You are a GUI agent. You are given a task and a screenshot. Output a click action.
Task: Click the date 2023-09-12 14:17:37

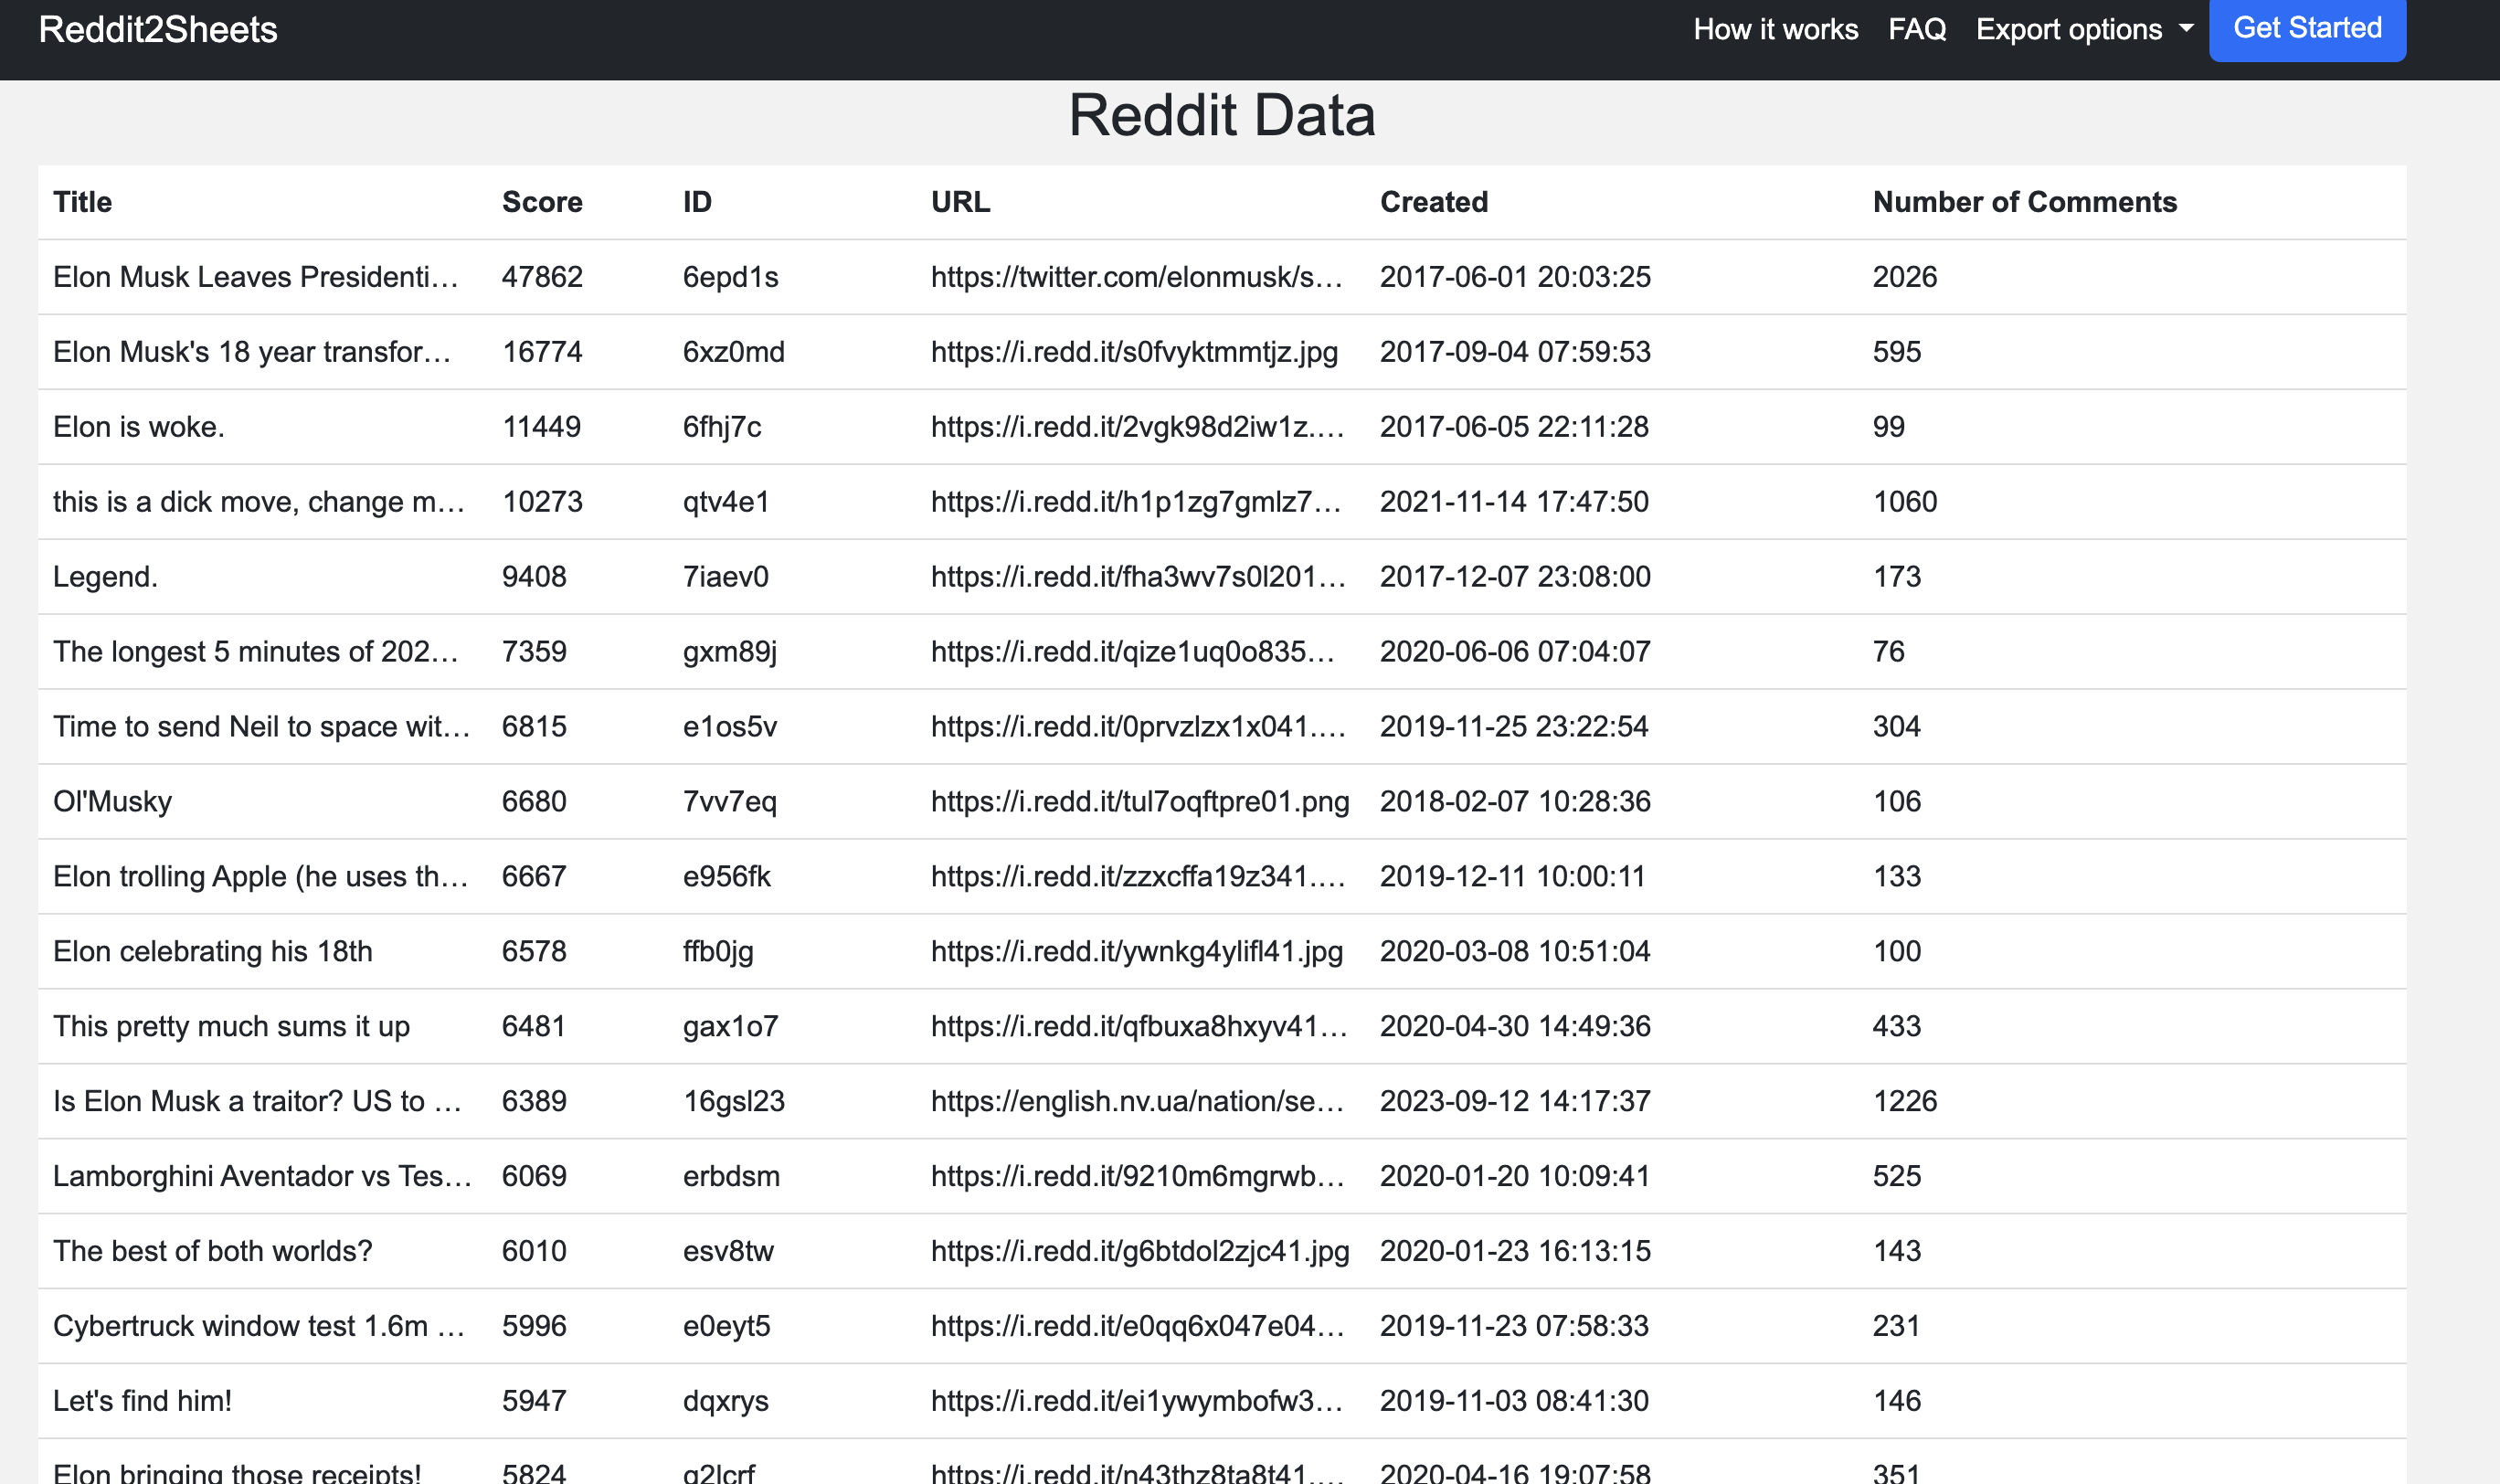1515,1102
